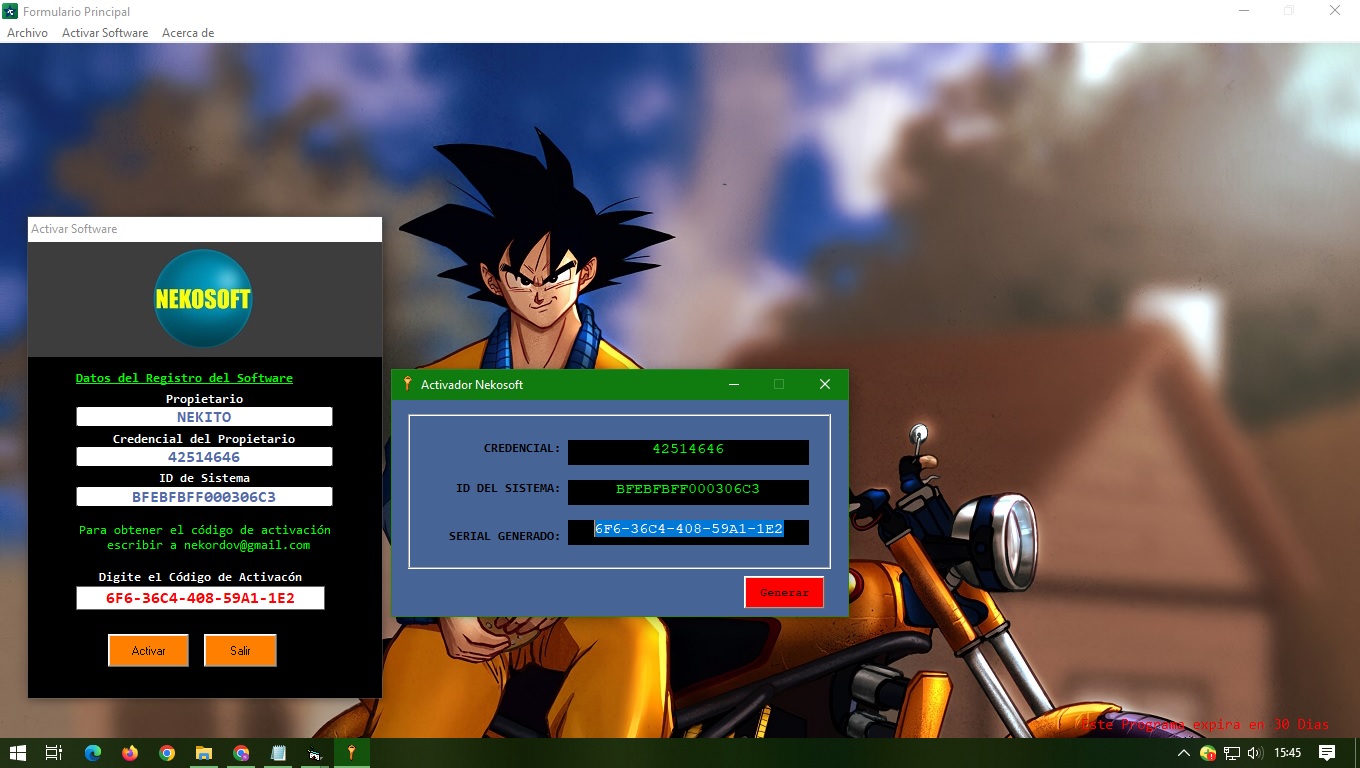The height and width of the screenshot is (768, 1360).
Task: Click the taskbar clock showing 15:45
Action: tap(1288, 753)
